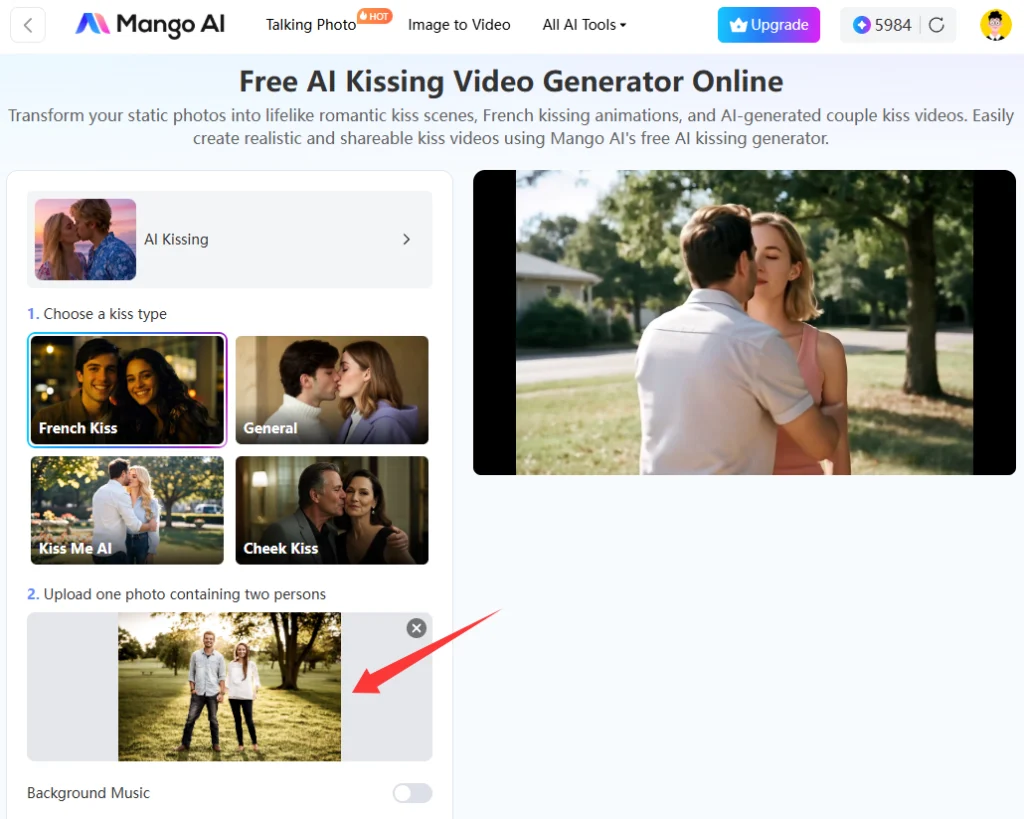
Task: Click the Mango AI logo
Action: pyautogui.click(x=148, y=25)
